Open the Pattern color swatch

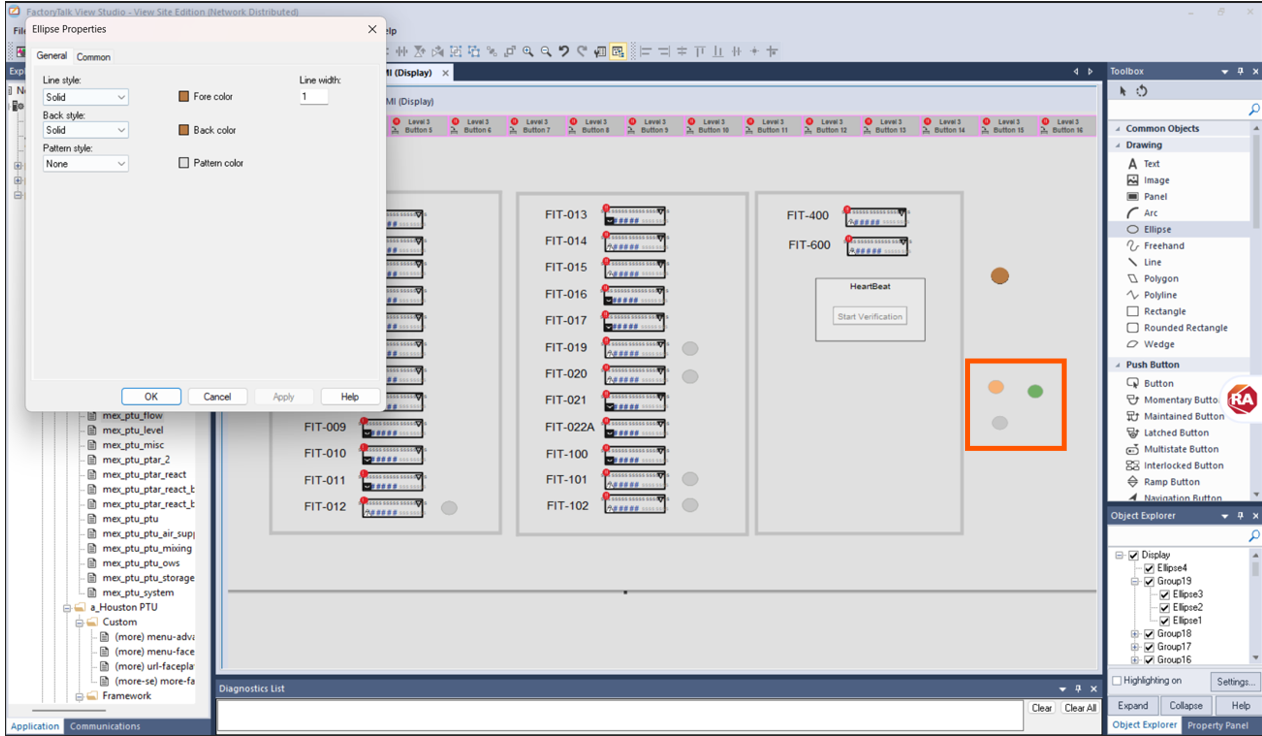184,163
